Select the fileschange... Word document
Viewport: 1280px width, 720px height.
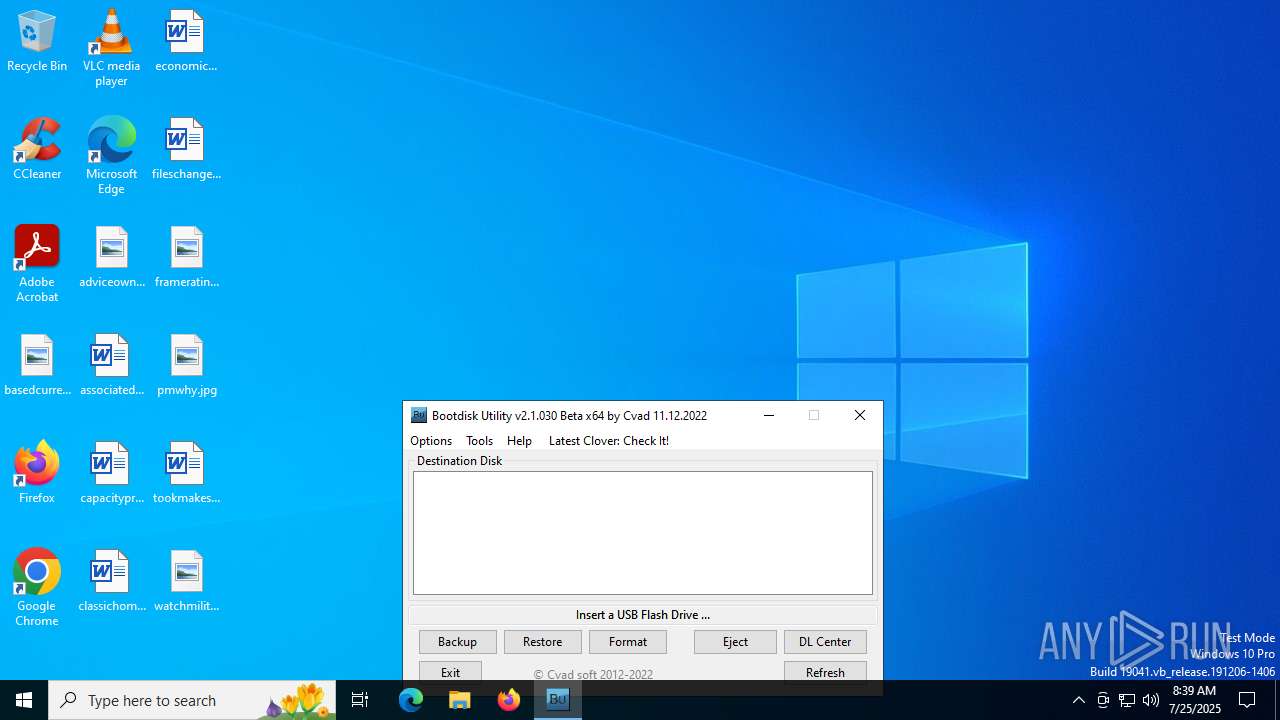[x=186, y=149]
